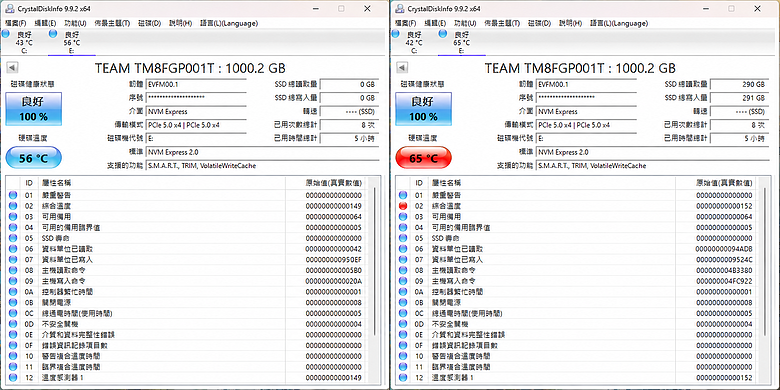Screen dimensions: 780x390
Task: Click firmware field EVFM00.1 in 56 °C window
Action: 196,85
